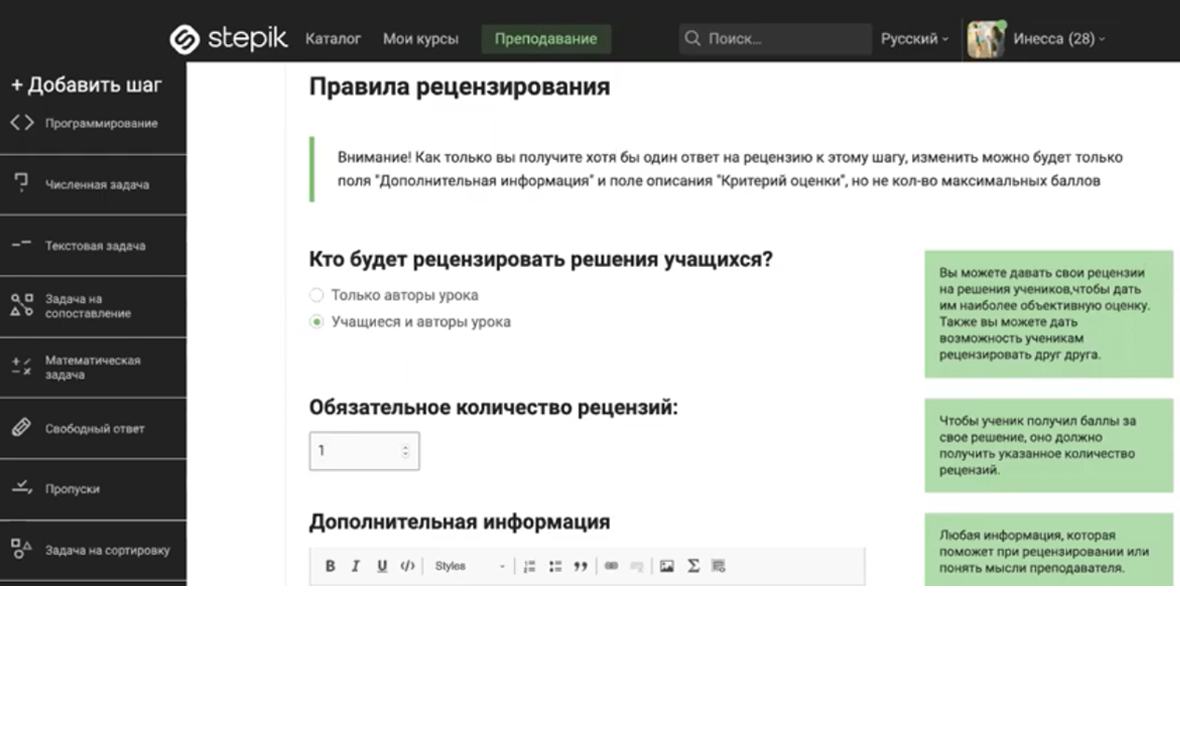
Task: Click the insert link icon
Action: 611,566
